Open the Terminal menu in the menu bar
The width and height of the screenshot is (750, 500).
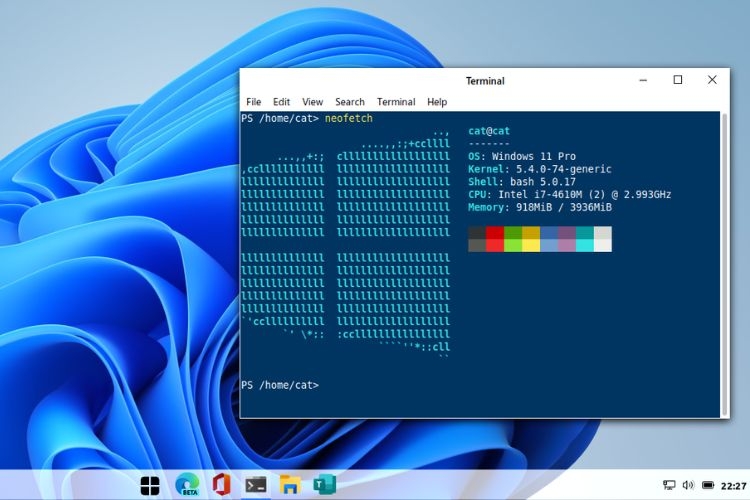(396, 102)
